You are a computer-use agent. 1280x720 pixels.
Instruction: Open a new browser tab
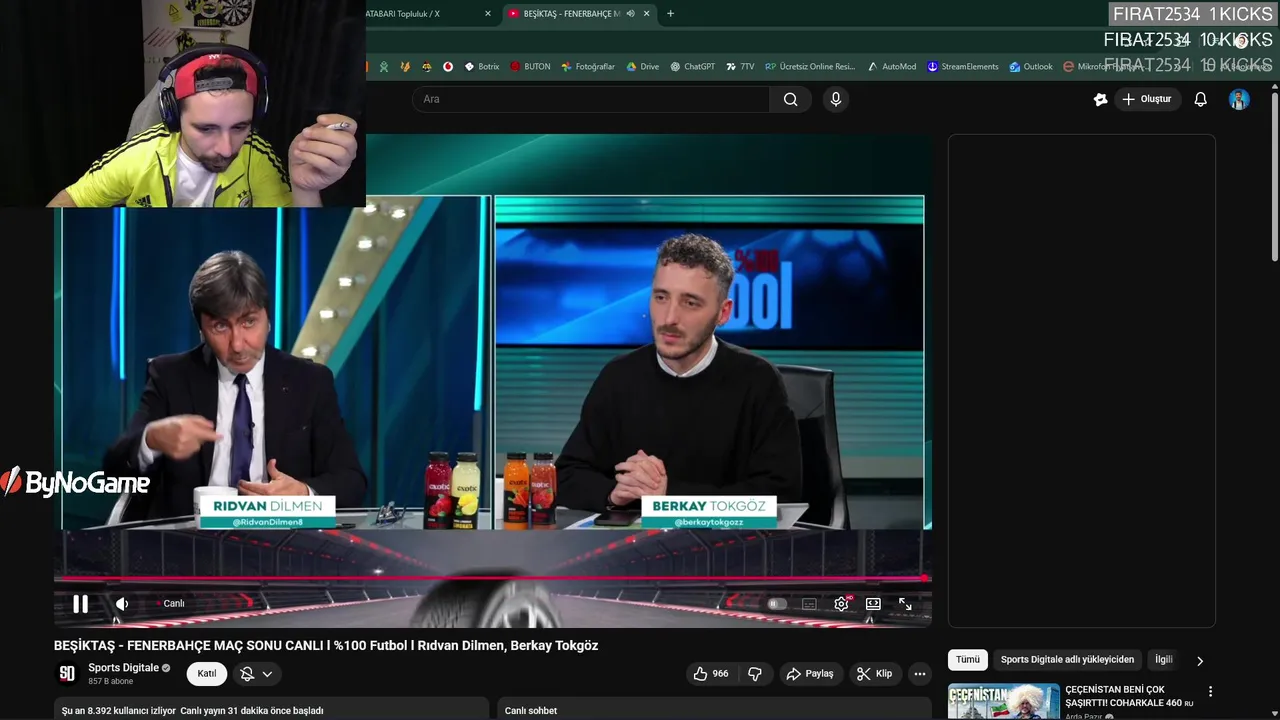[670, 14]
